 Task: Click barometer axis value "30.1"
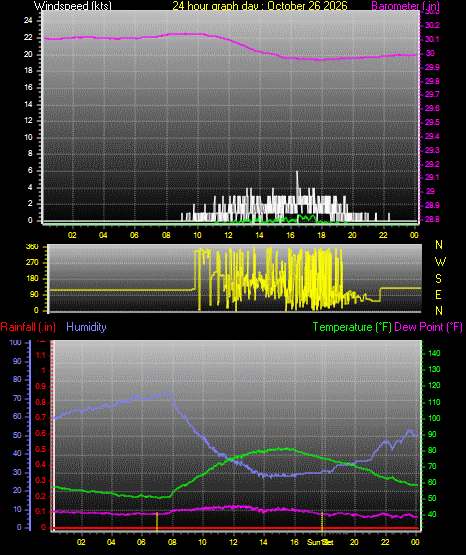pos(432,39)
